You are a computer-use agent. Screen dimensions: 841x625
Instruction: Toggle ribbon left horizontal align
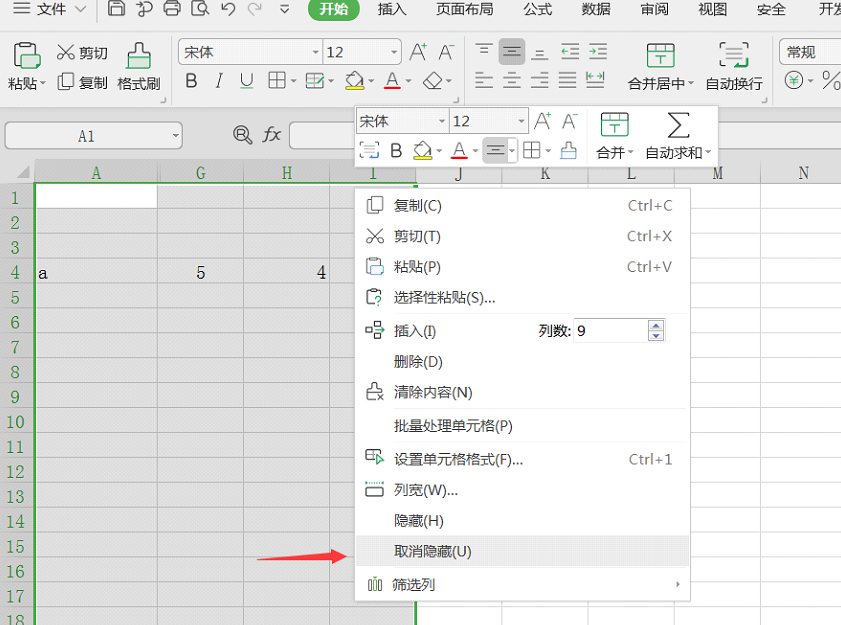pos(484,80)
